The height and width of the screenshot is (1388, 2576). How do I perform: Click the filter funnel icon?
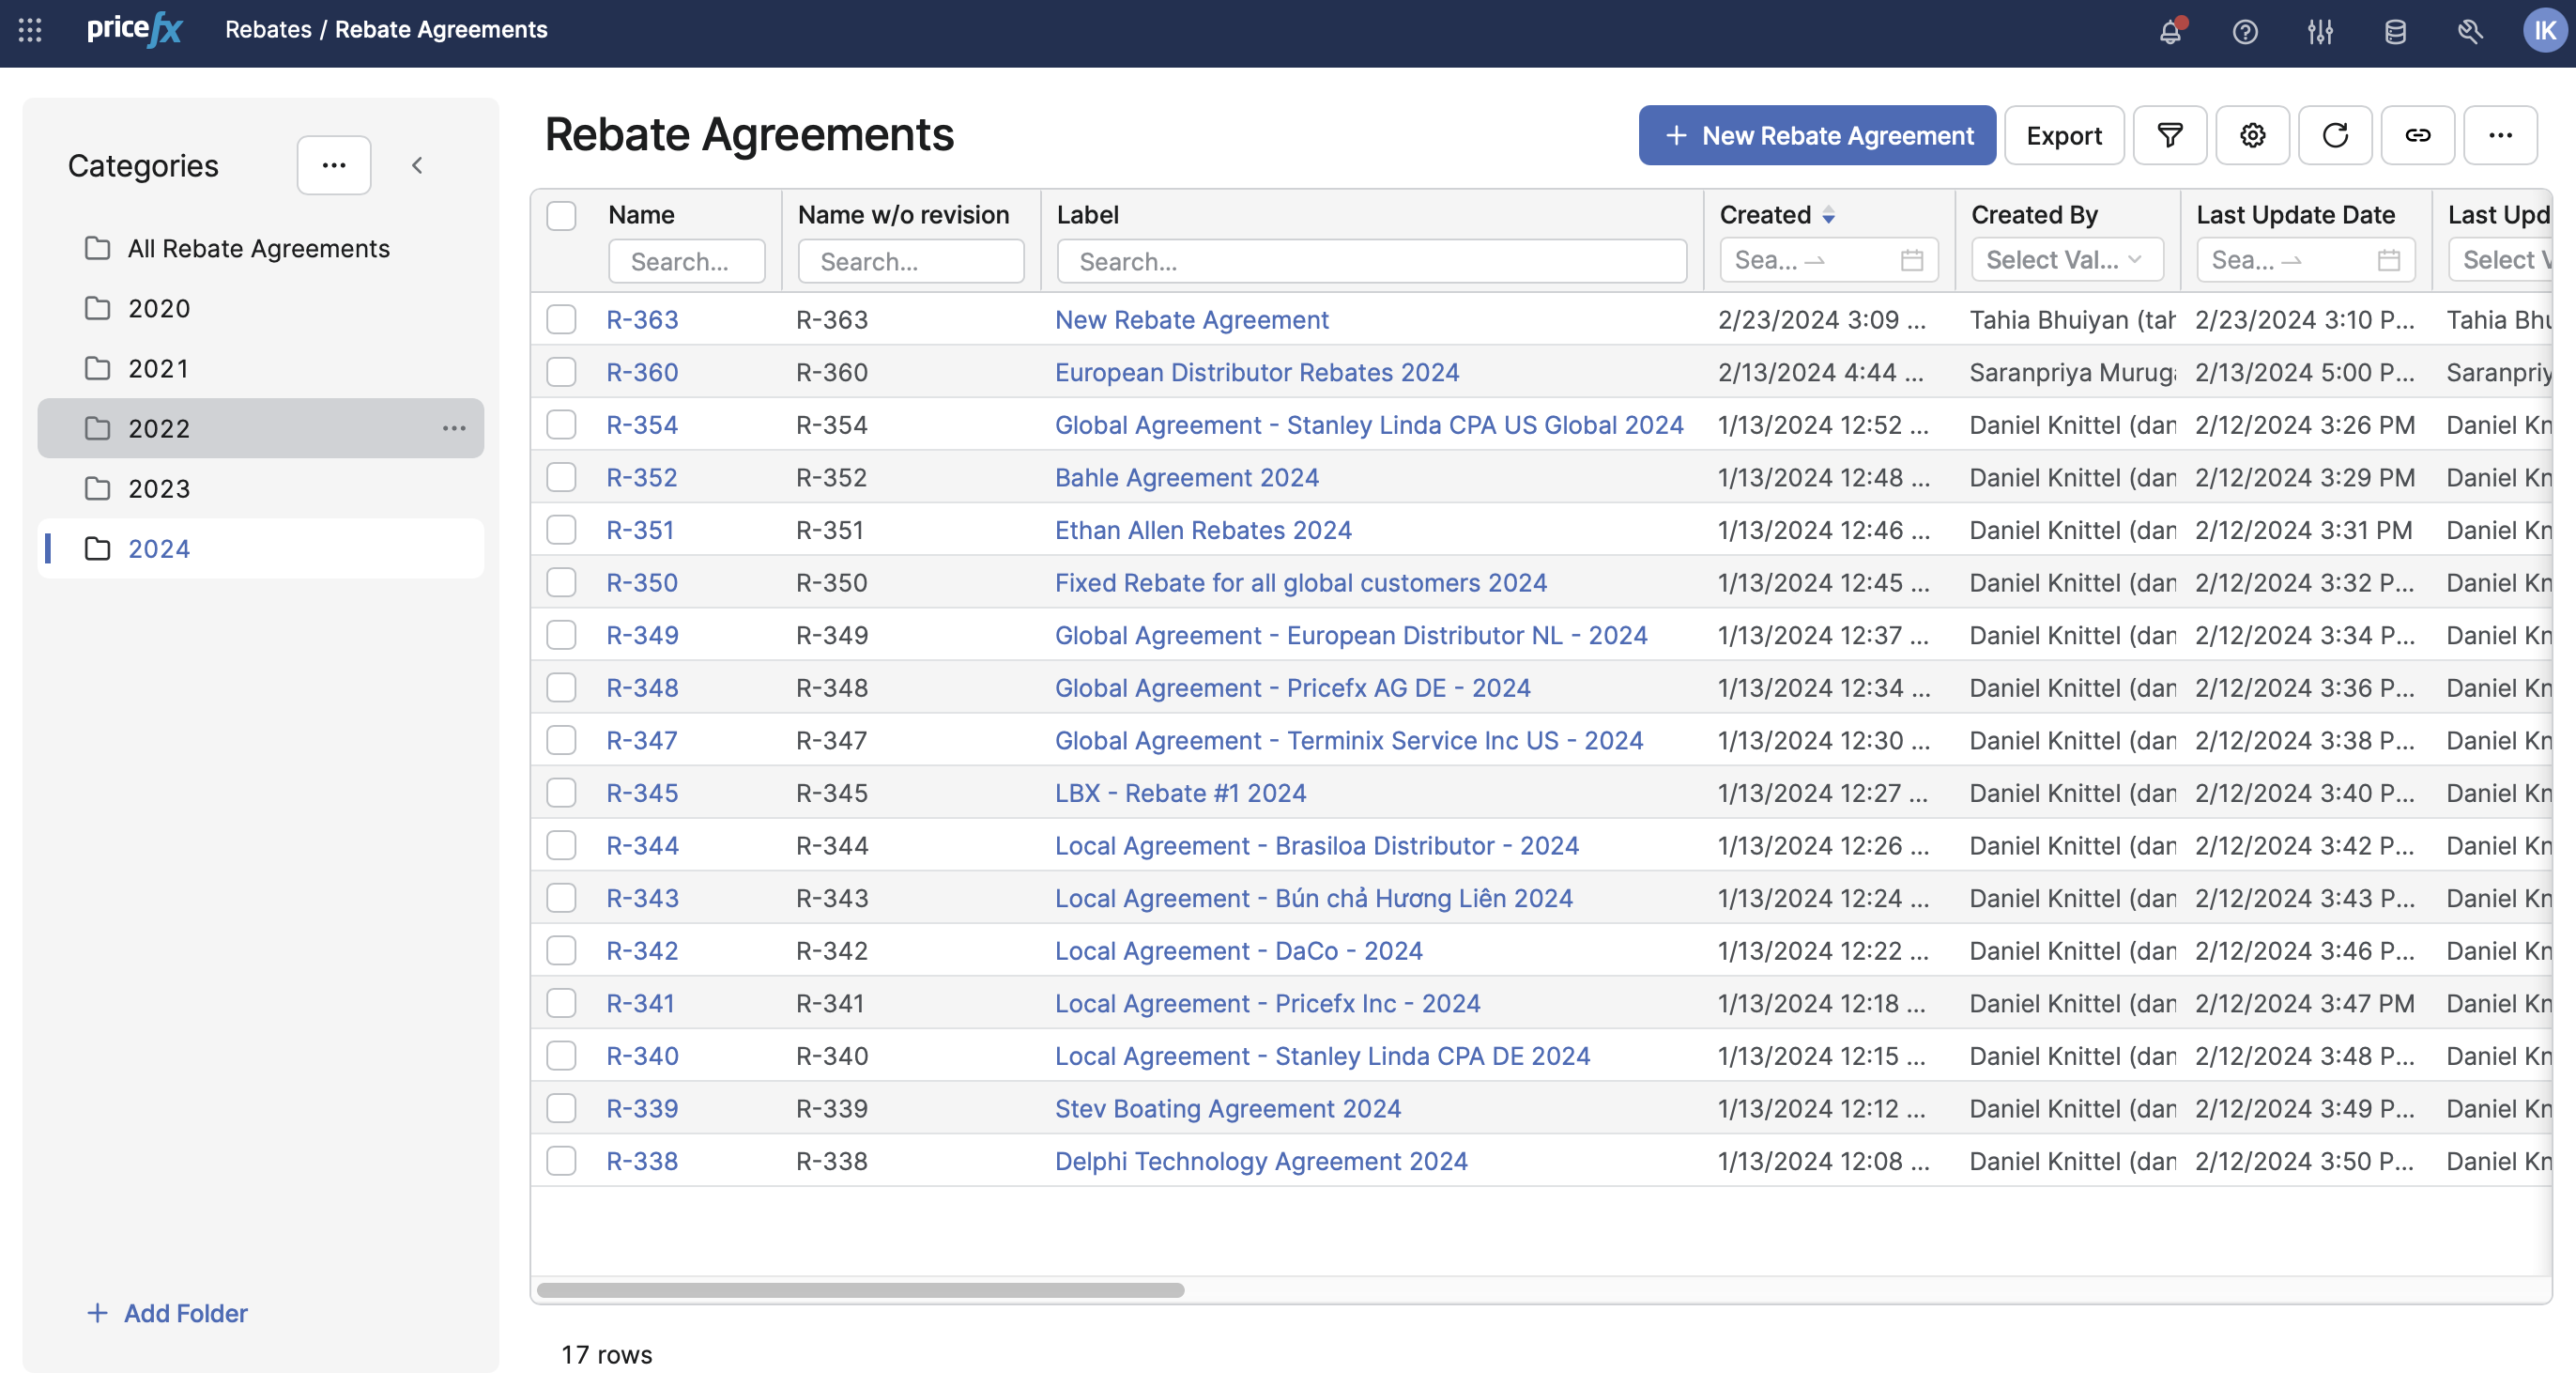(x=2169, y=135)
